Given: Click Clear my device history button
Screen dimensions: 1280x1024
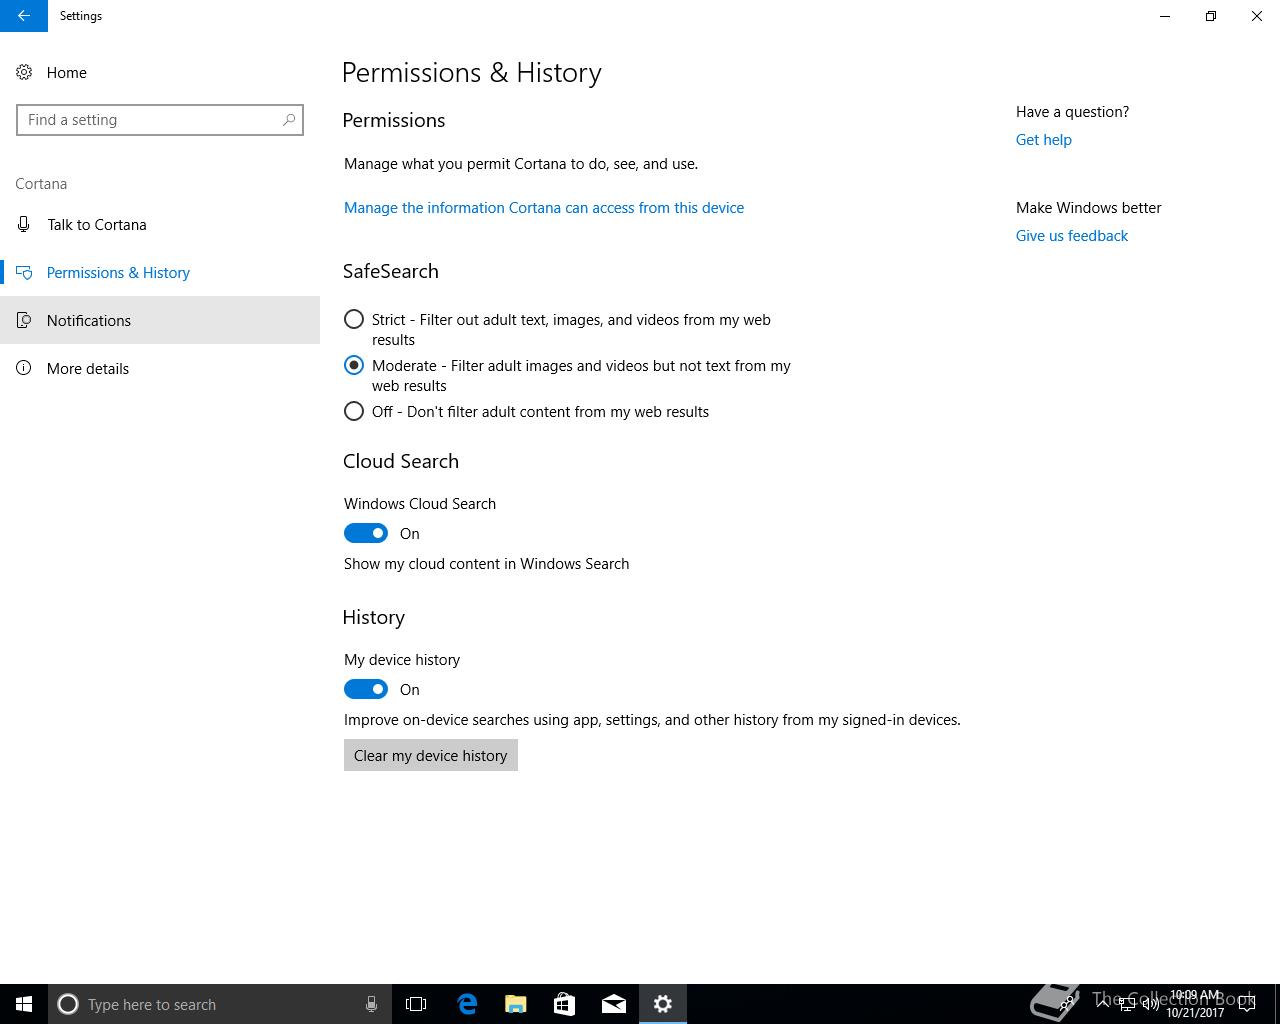Looking at the screenshot, I should (431, 755).
